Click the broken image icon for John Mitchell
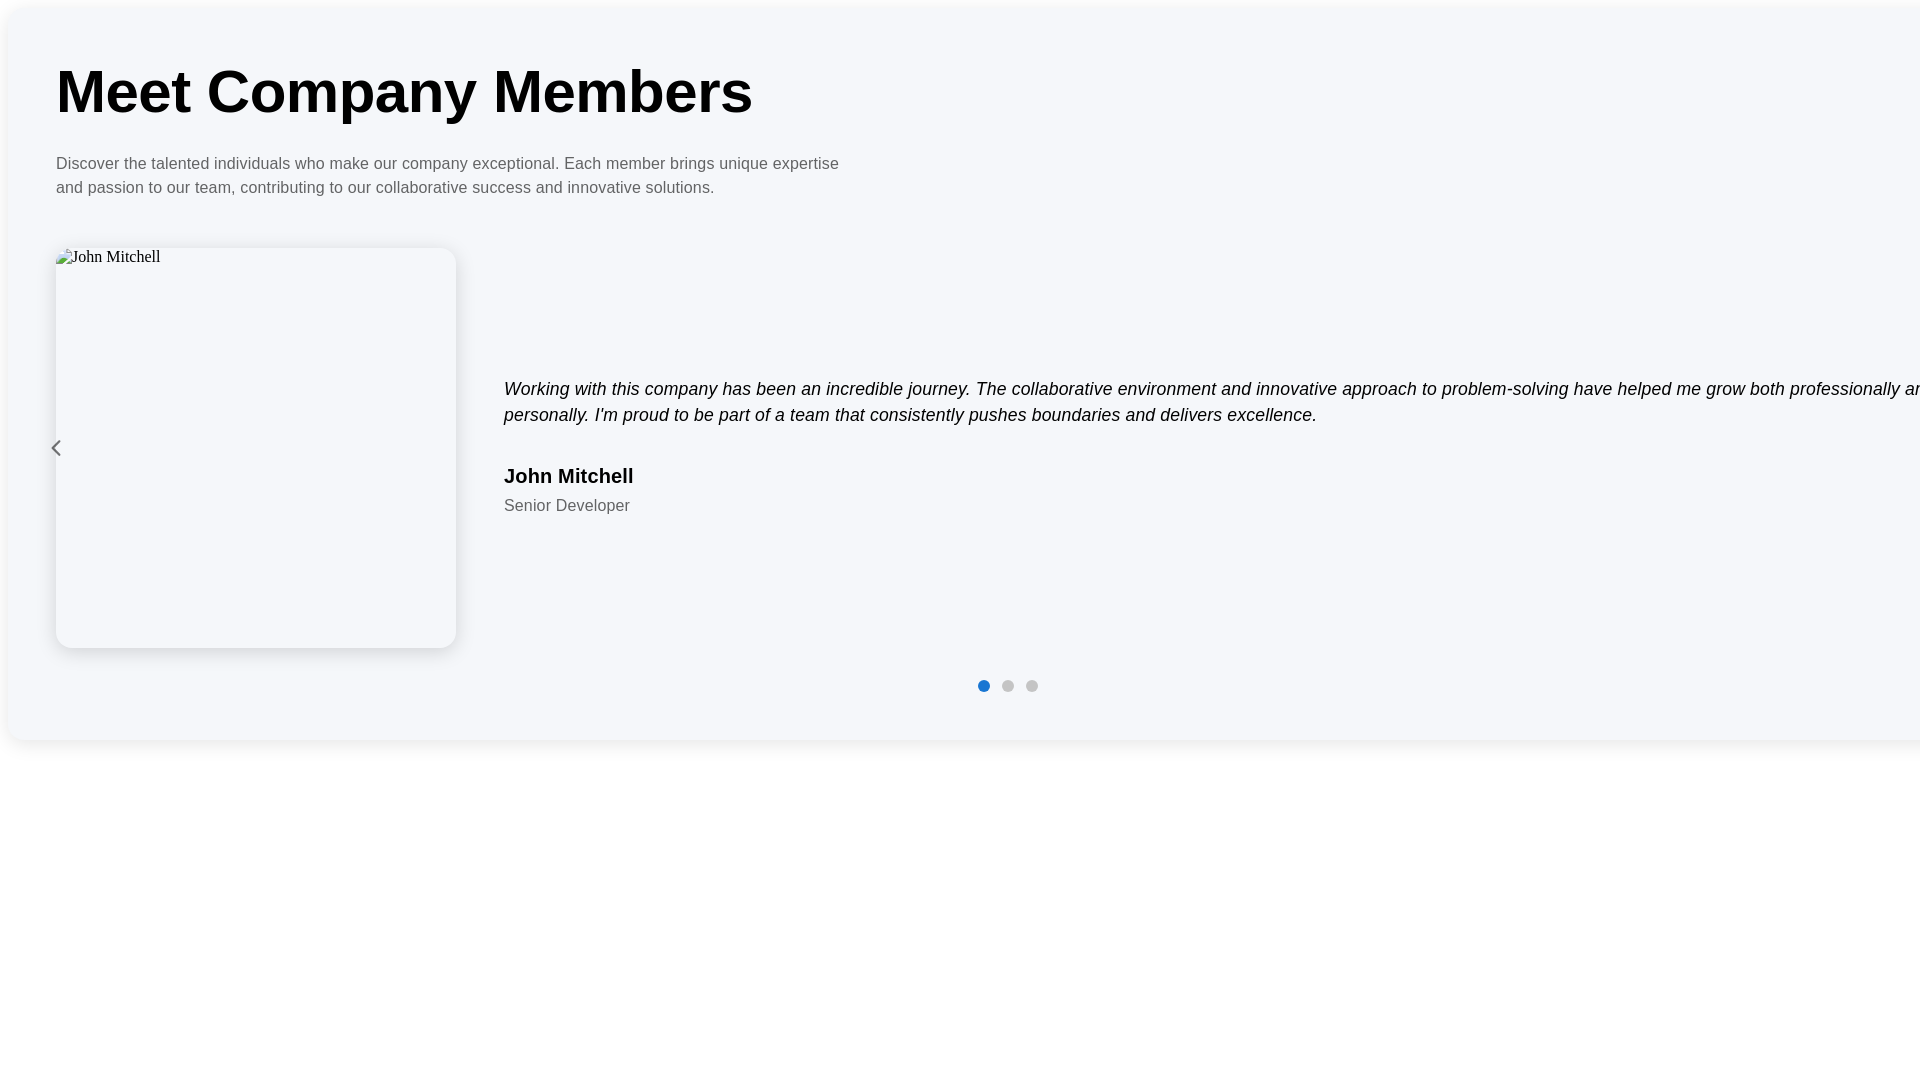This screenshot has width=1920, height=1080. point(63,257)
